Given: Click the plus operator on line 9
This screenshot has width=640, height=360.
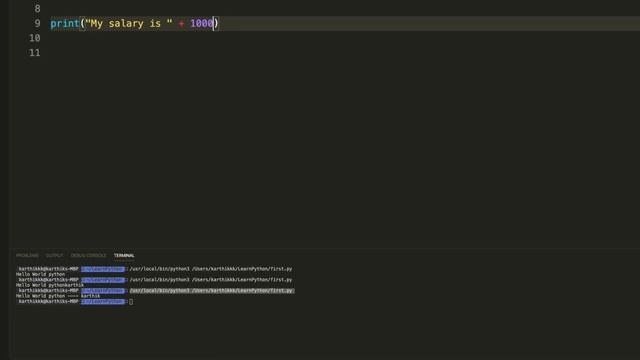Looking at the screenshot, I should [x=181, y=24].
